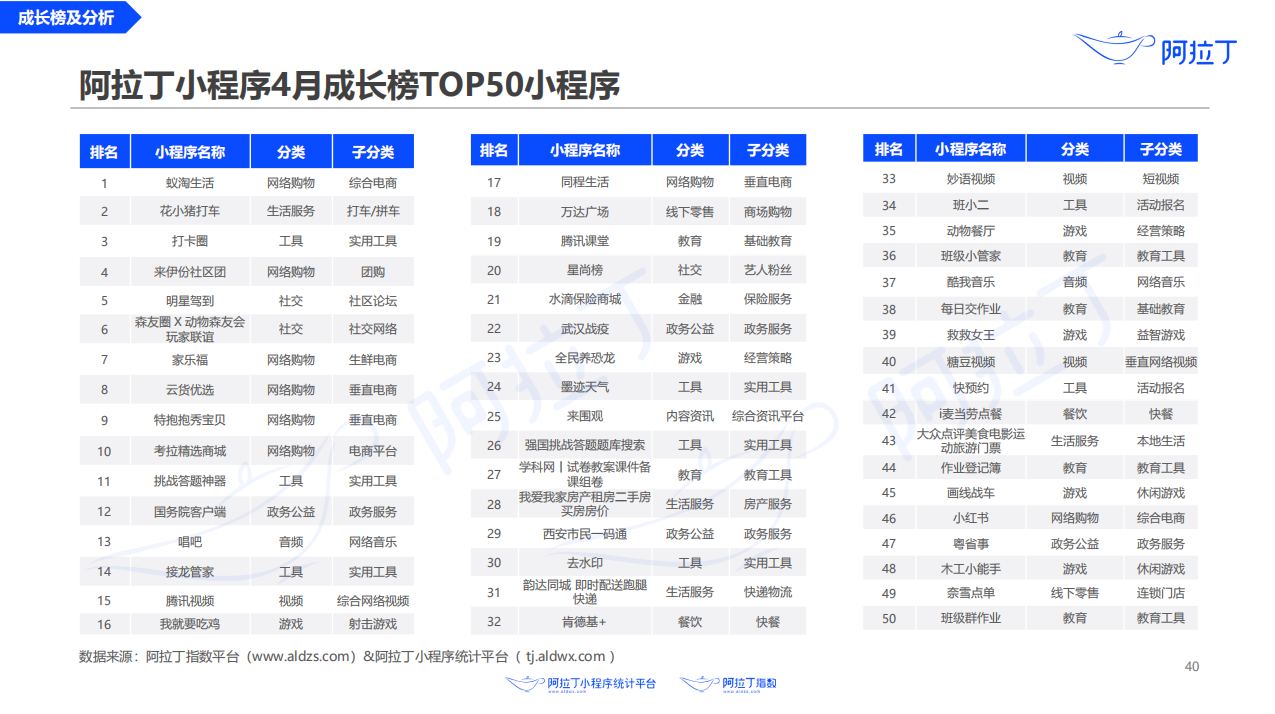Screen dimensions: 1275x714
Task: Click the 肯德基+ name
Action: pos(585,622)
